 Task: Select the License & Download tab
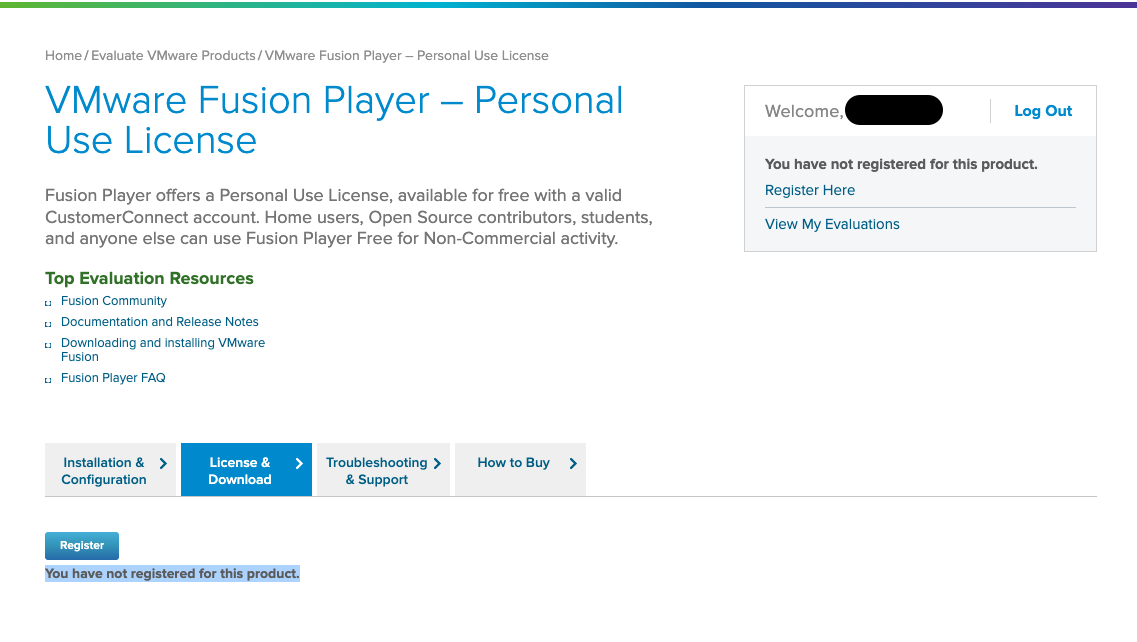point(247,470)
